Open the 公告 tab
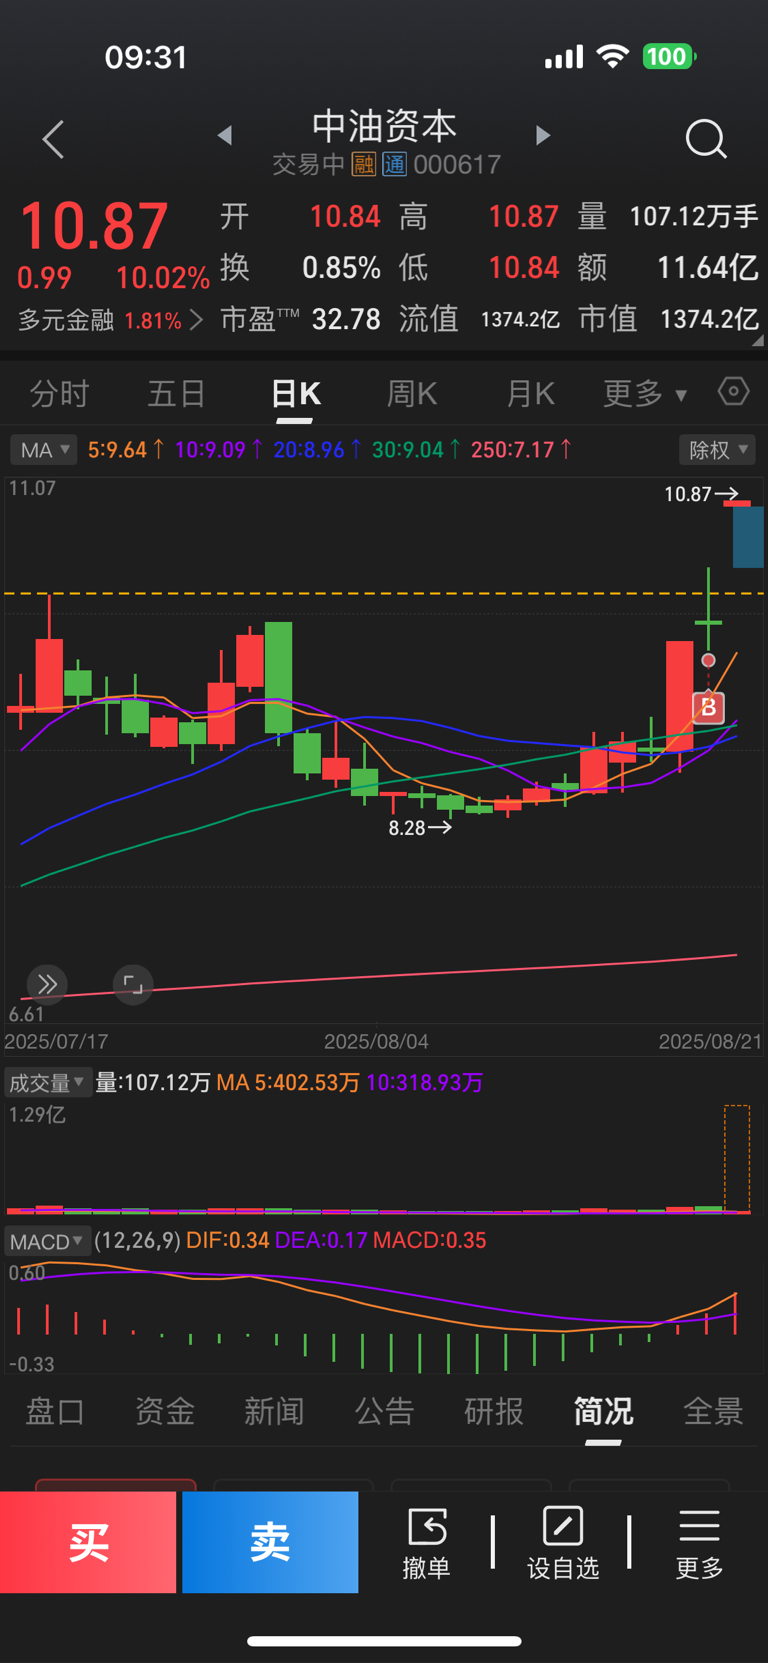This screenshot has height=1663, width=768. point(384,1411)
